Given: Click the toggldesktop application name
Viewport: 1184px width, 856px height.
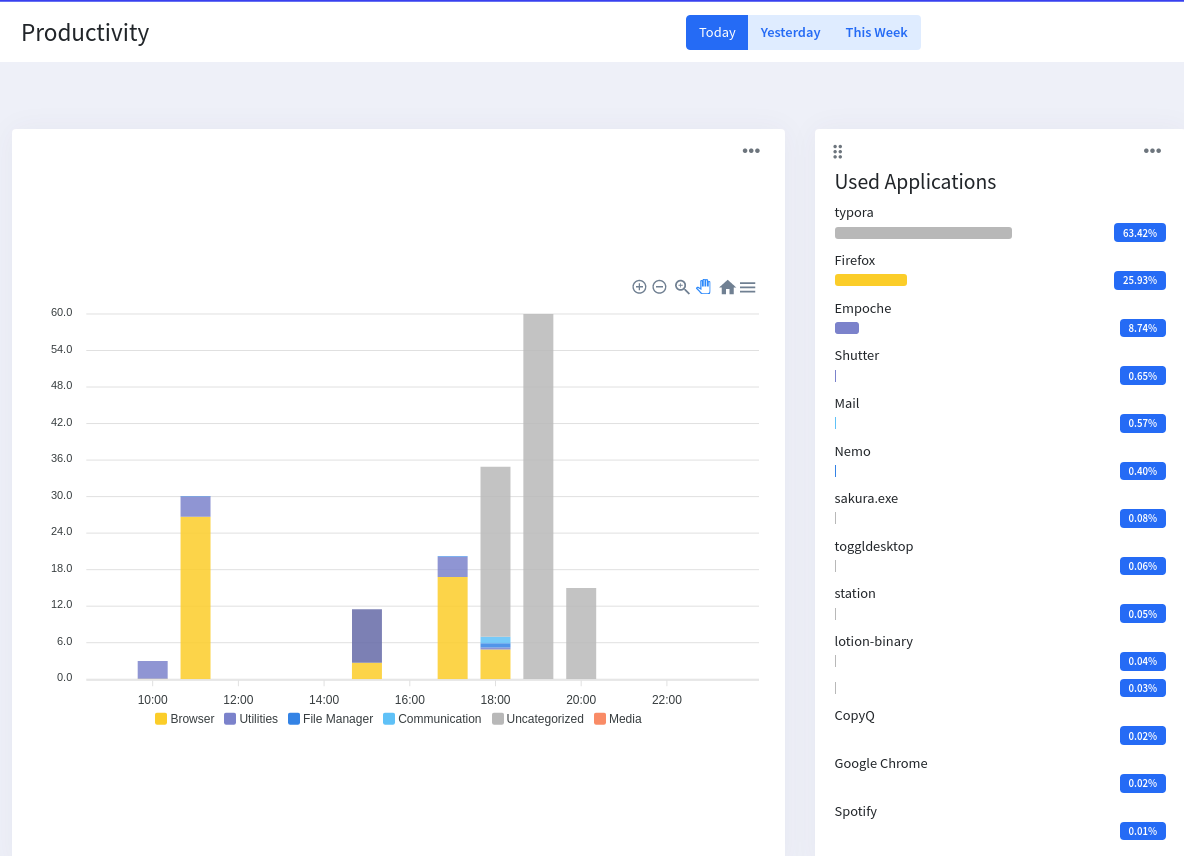Looking at the screenshot, I should [x=874, y=547].
